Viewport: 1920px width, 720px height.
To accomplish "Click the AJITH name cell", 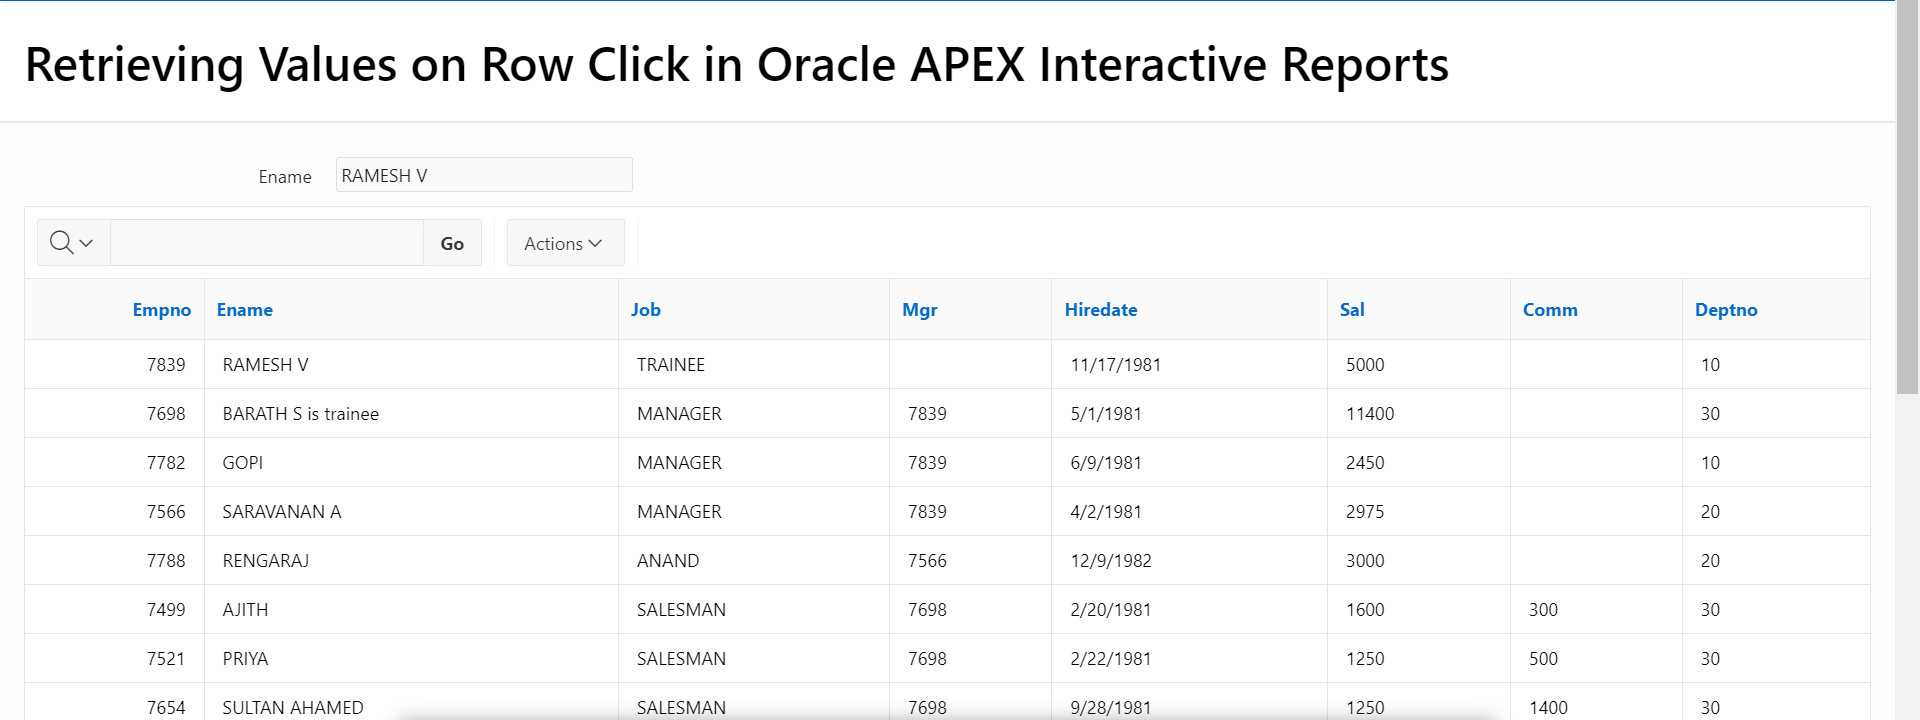I will coord(411,610).
